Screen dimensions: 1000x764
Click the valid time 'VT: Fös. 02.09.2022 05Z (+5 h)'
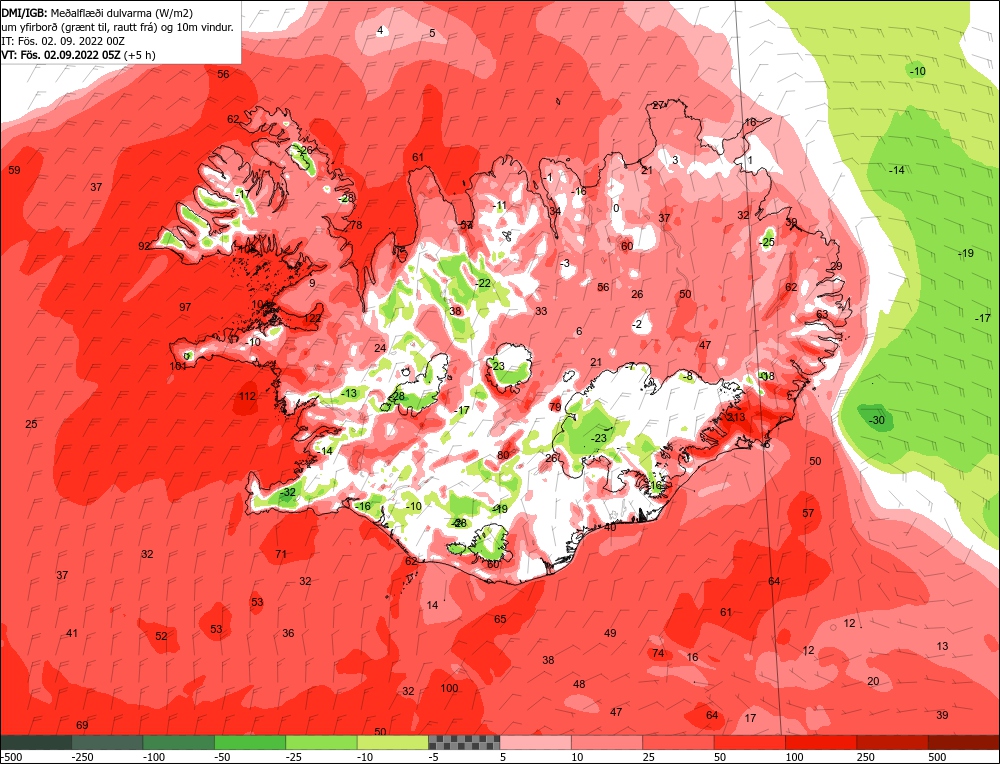point(78,55)
